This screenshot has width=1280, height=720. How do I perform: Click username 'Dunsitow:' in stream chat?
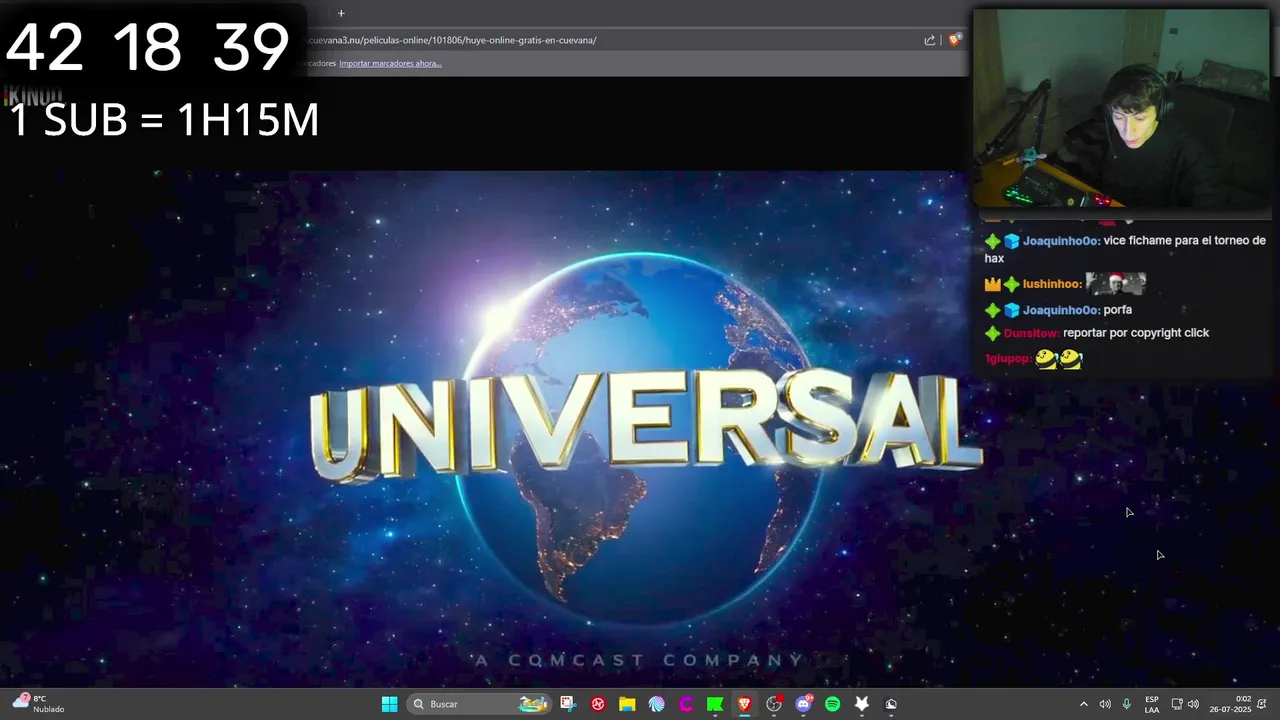[x=1031, y=333]
